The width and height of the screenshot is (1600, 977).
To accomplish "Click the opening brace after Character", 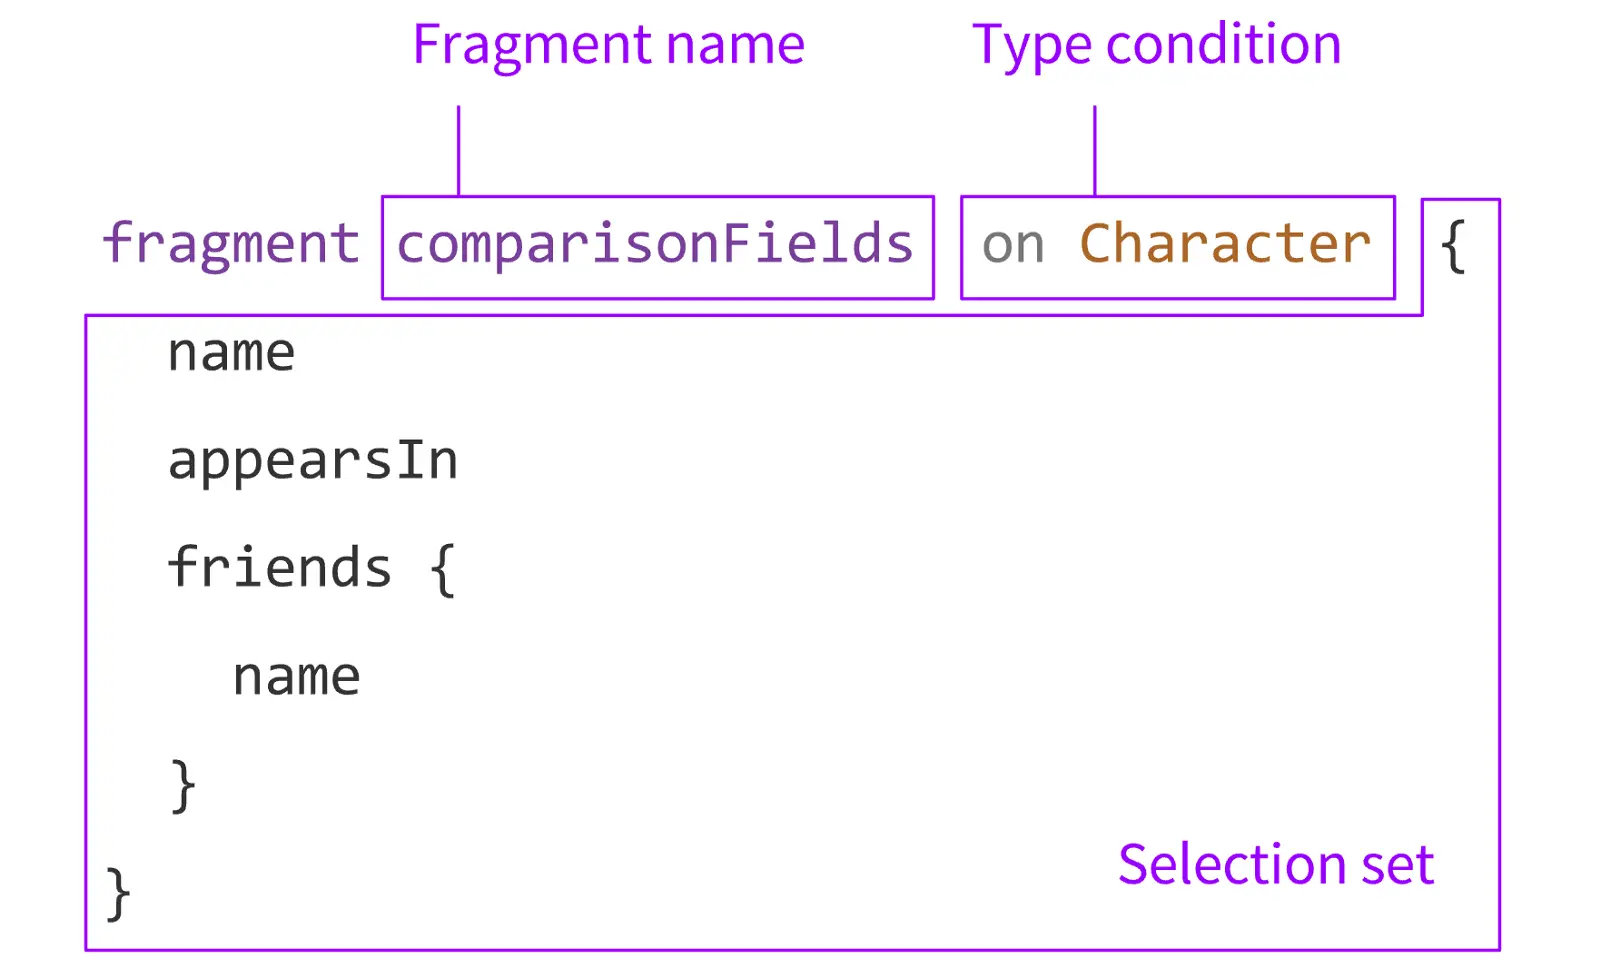I will point(1453,245).
